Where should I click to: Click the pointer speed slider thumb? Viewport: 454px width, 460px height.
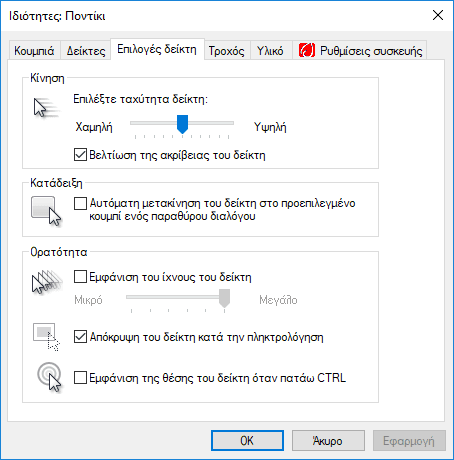(182, 124)
